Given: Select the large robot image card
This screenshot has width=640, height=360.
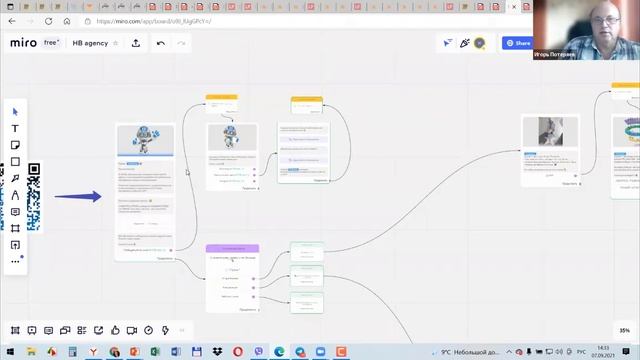Looking at the screenshot, I should (145, 140).
